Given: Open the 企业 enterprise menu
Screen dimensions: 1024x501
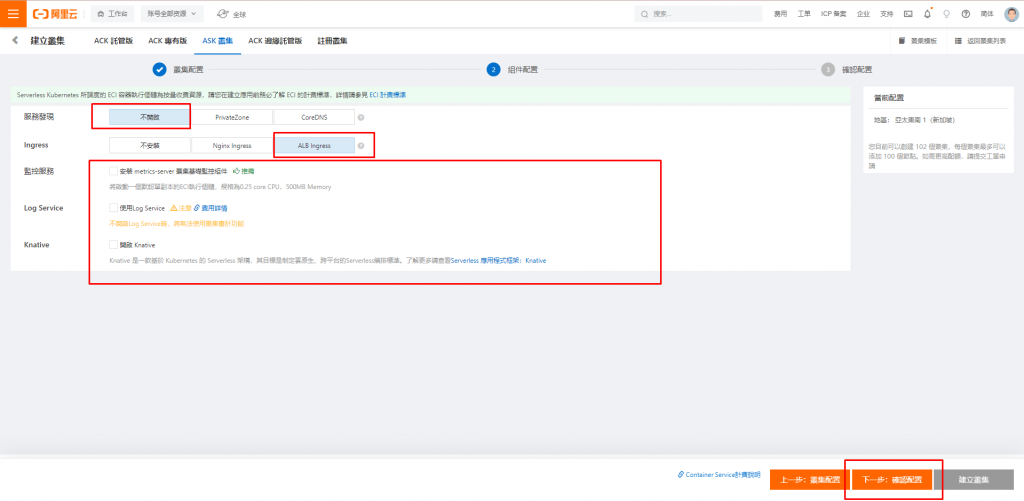Looking at the screenshot, I should coord(863,14).
